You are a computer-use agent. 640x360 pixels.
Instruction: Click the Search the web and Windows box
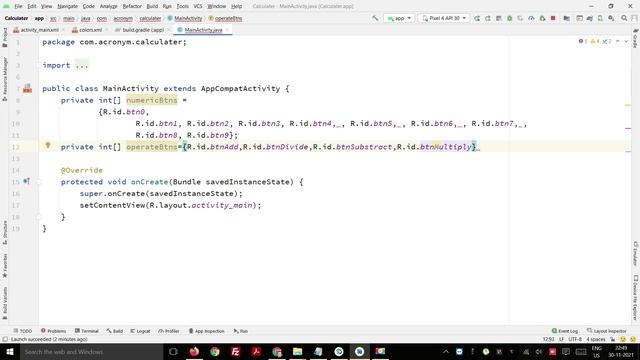click(91, 351)
